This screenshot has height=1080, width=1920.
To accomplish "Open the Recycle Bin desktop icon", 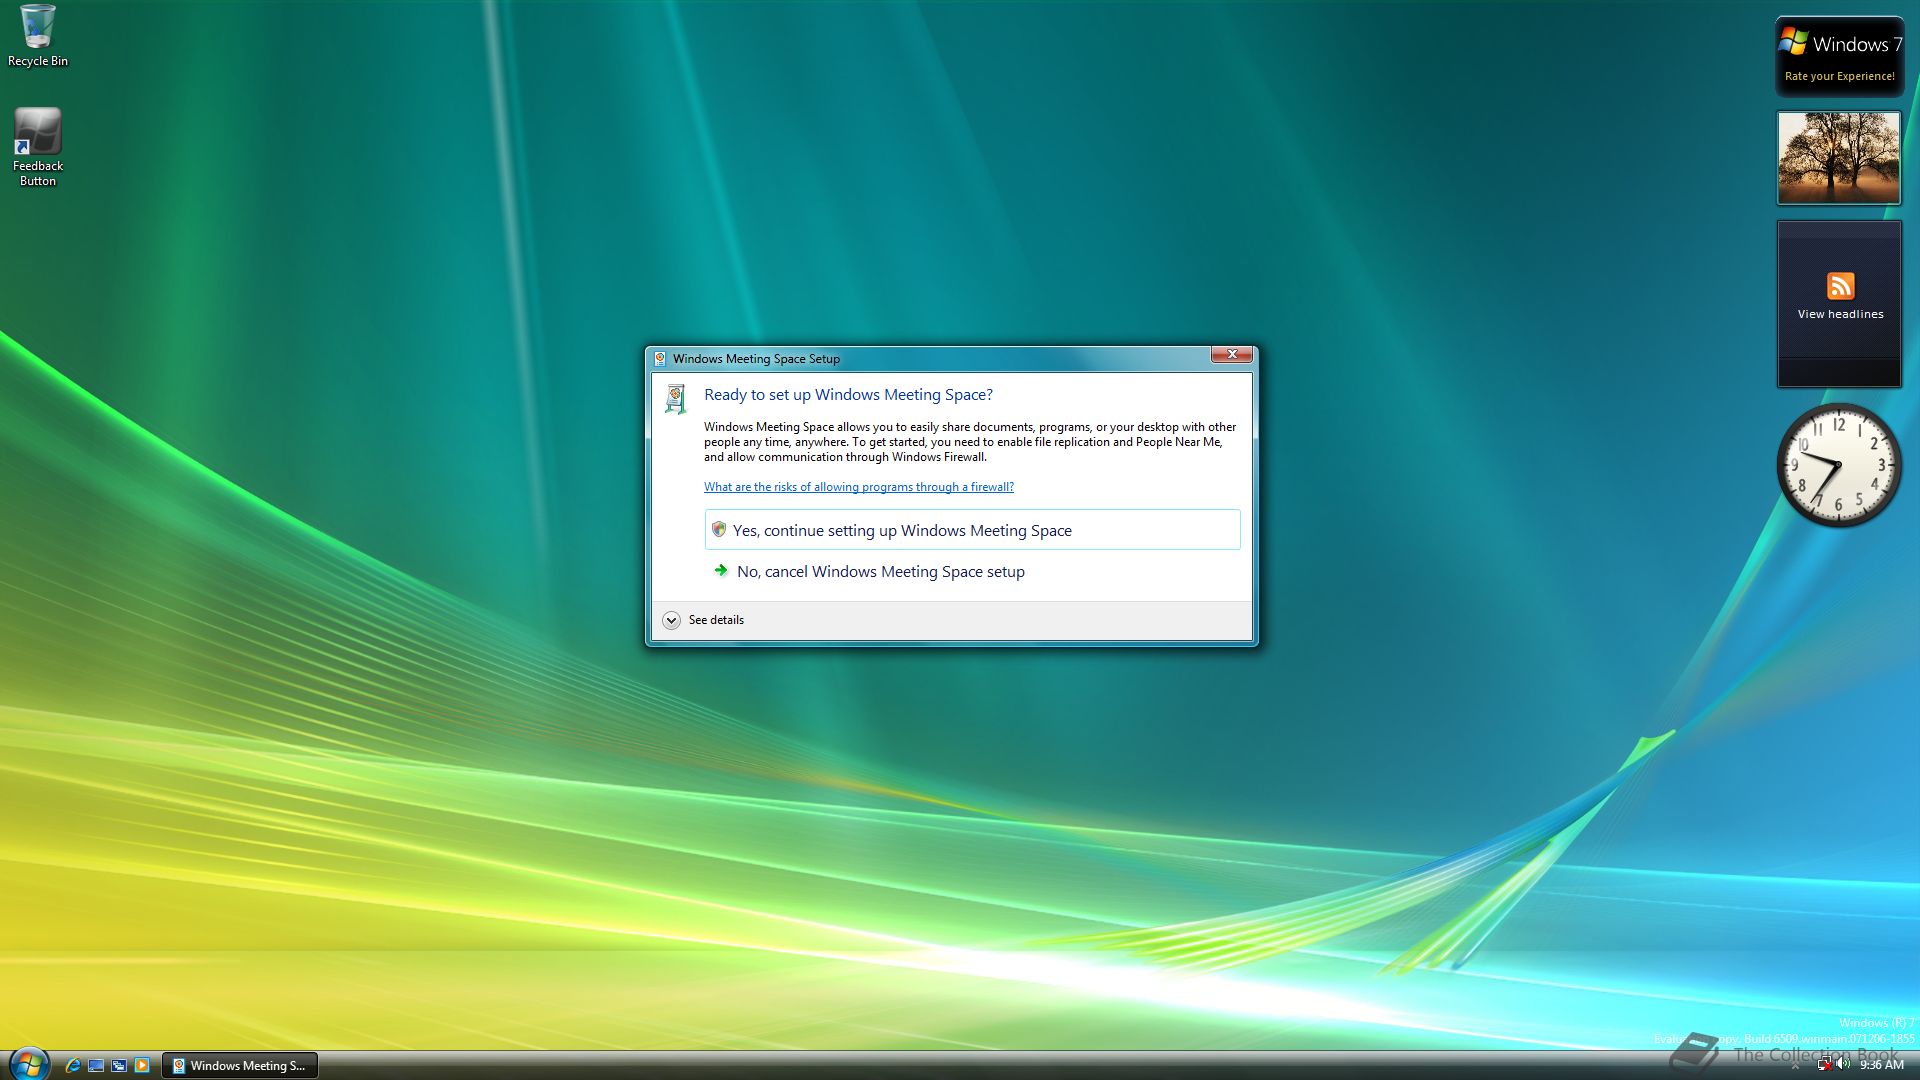I will [38, 36].
